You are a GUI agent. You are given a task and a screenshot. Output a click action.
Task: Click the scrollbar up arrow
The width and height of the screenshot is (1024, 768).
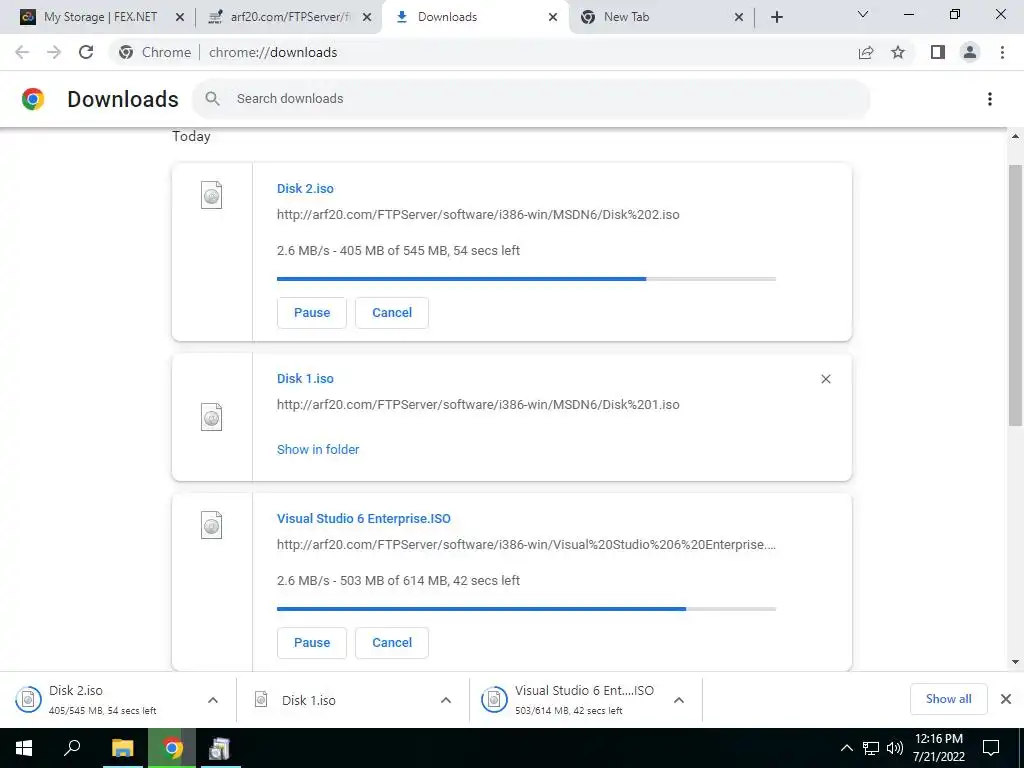tap(1015, 136)
